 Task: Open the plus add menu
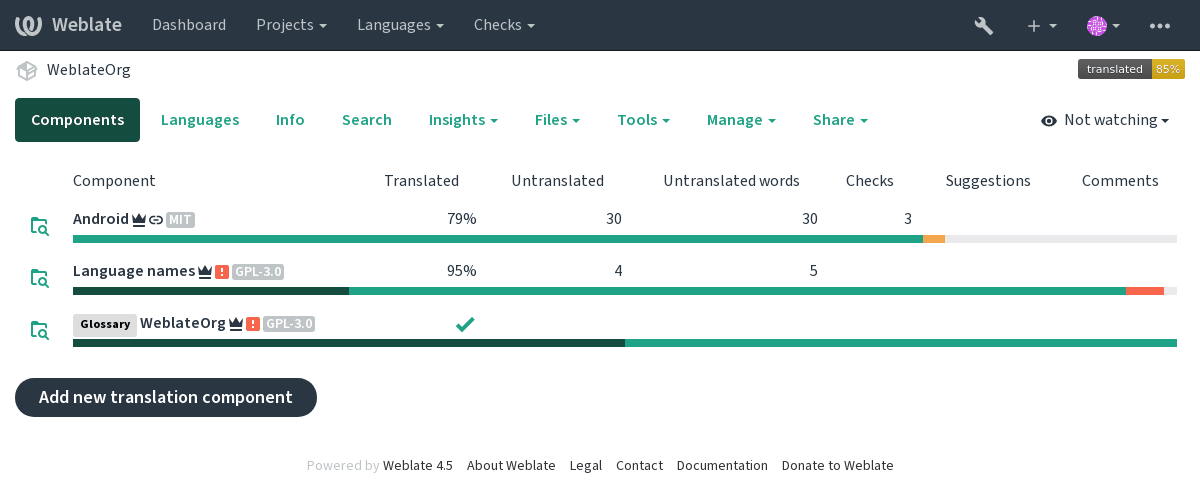1041,25
